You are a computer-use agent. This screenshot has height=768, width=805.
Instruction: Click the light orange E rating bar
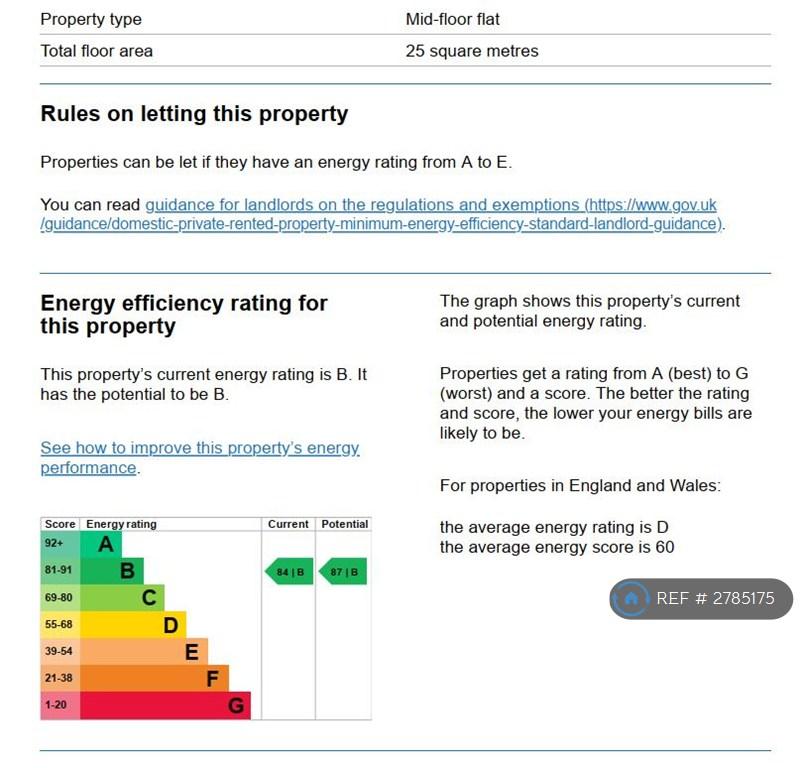pyautogui.click(x=144, y=651)
